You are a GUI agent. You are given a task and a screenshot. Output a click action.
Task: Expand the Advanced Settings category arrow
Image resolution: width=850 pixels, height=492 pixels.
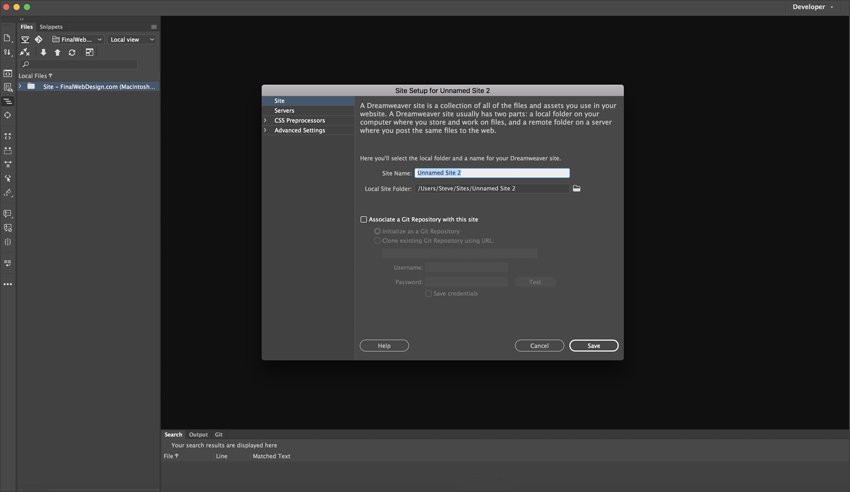point(265,130)
